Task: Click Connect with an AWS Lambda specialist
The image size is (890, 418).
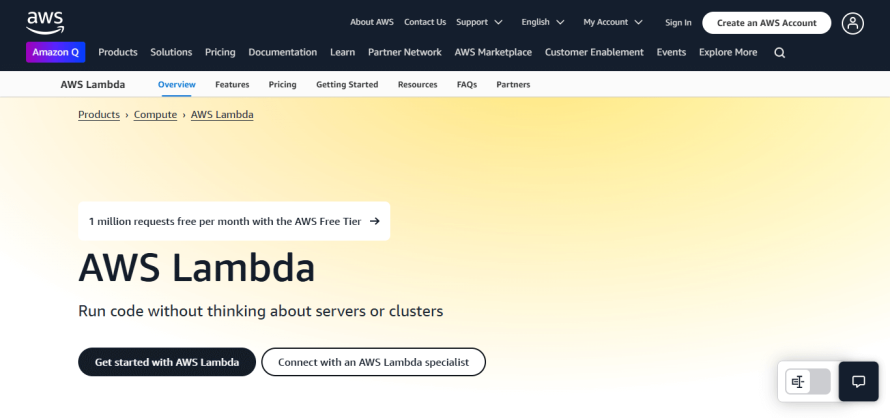Action: 373,362
